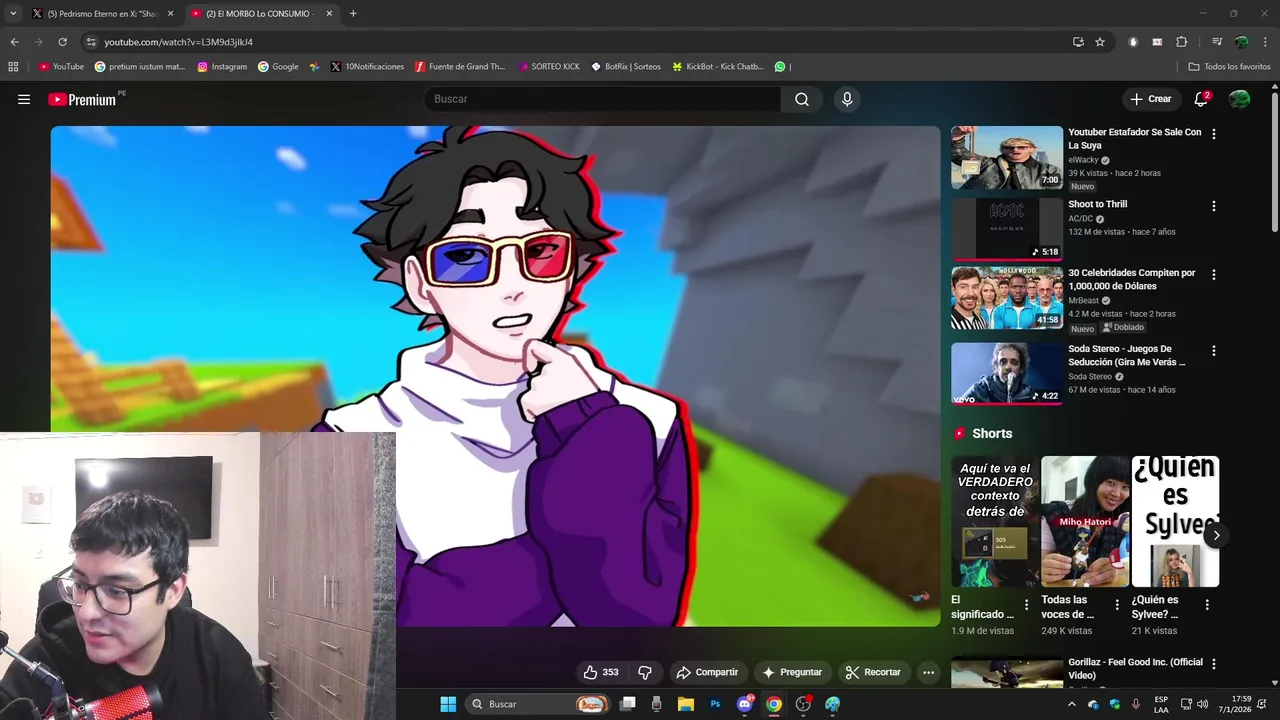Open the BotRix Sorteos bookmark
Screen dimensions: 1280x720
[x=626, y=67]
